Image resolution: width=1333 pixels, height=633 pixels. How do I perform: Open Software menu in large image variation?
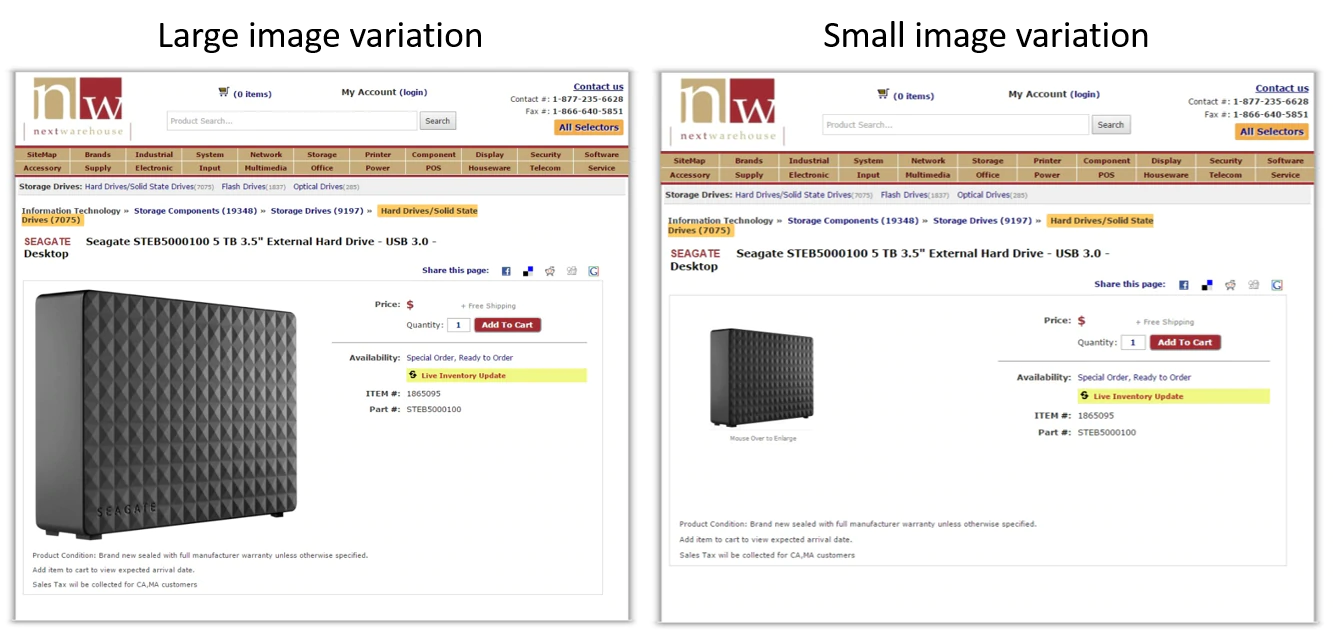coord(602,155)
